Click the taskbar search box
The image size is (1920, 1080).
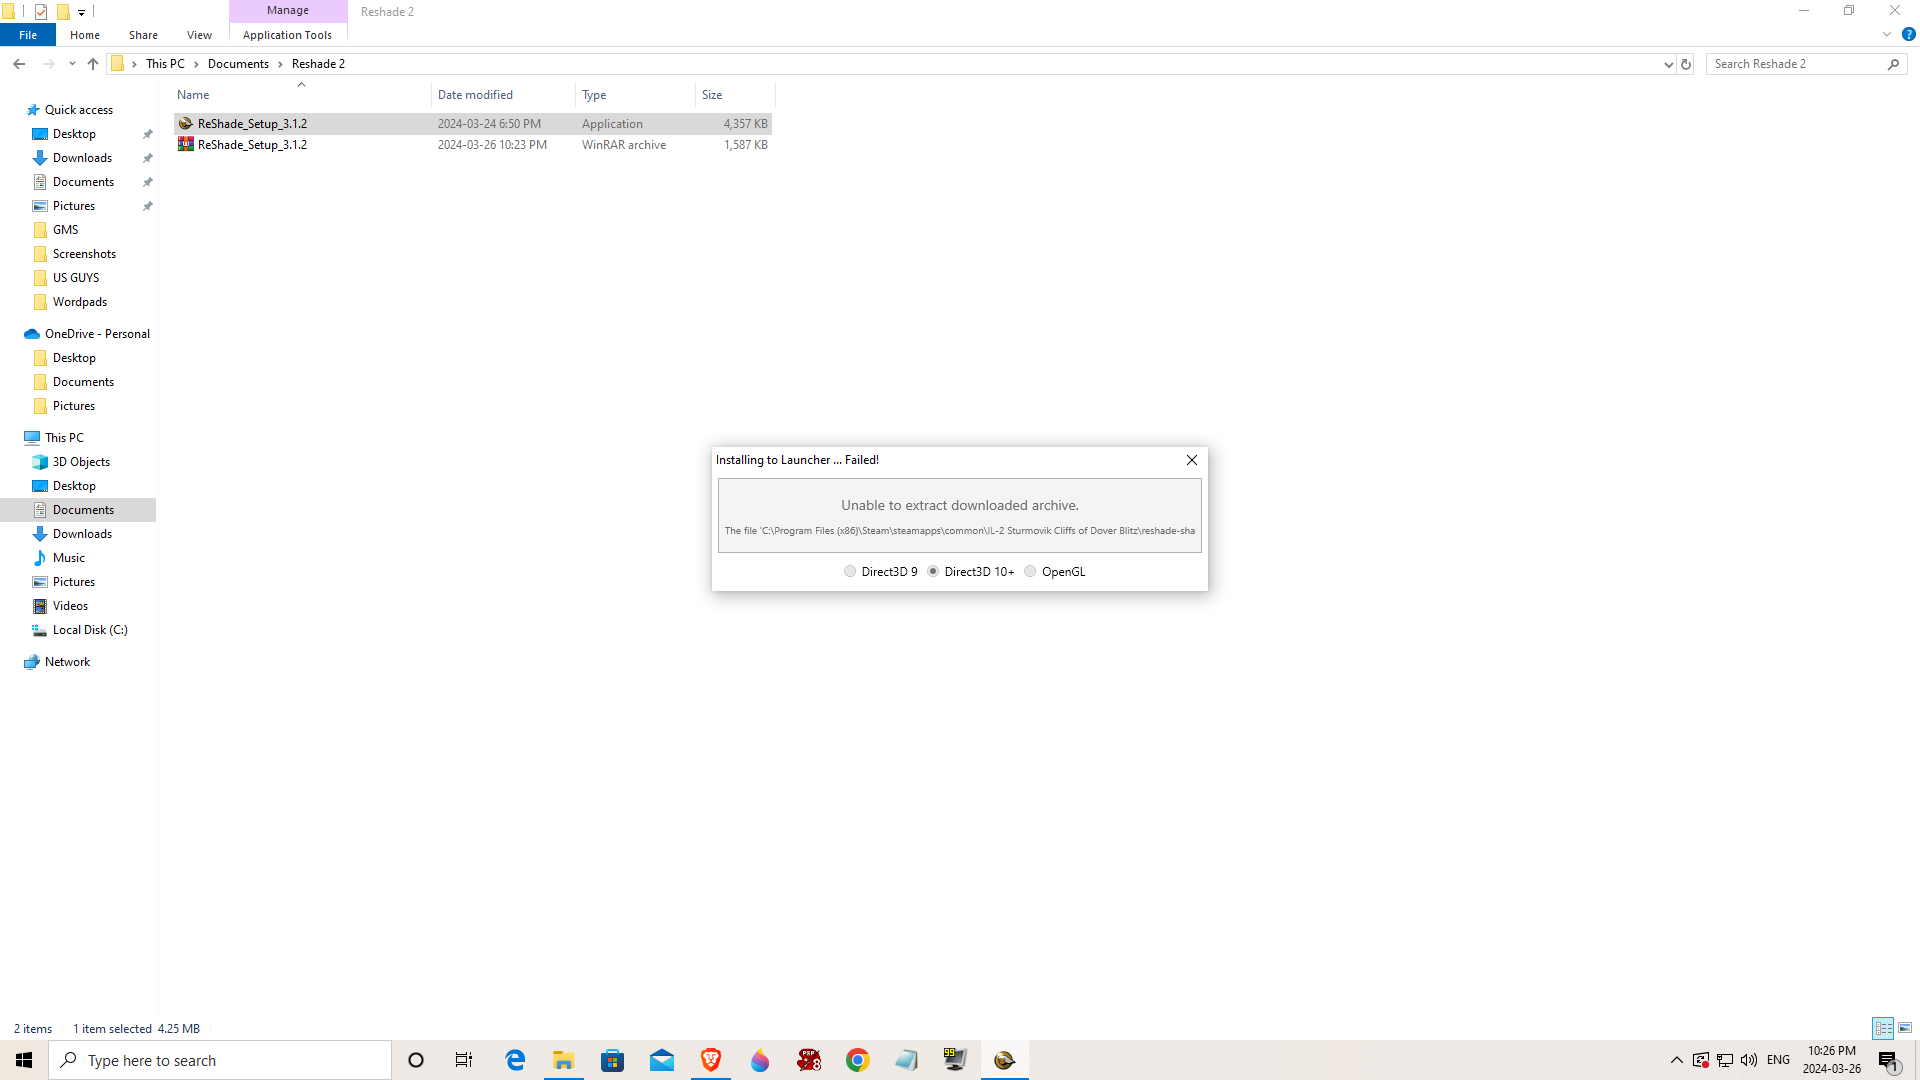tap(220, 1060)
